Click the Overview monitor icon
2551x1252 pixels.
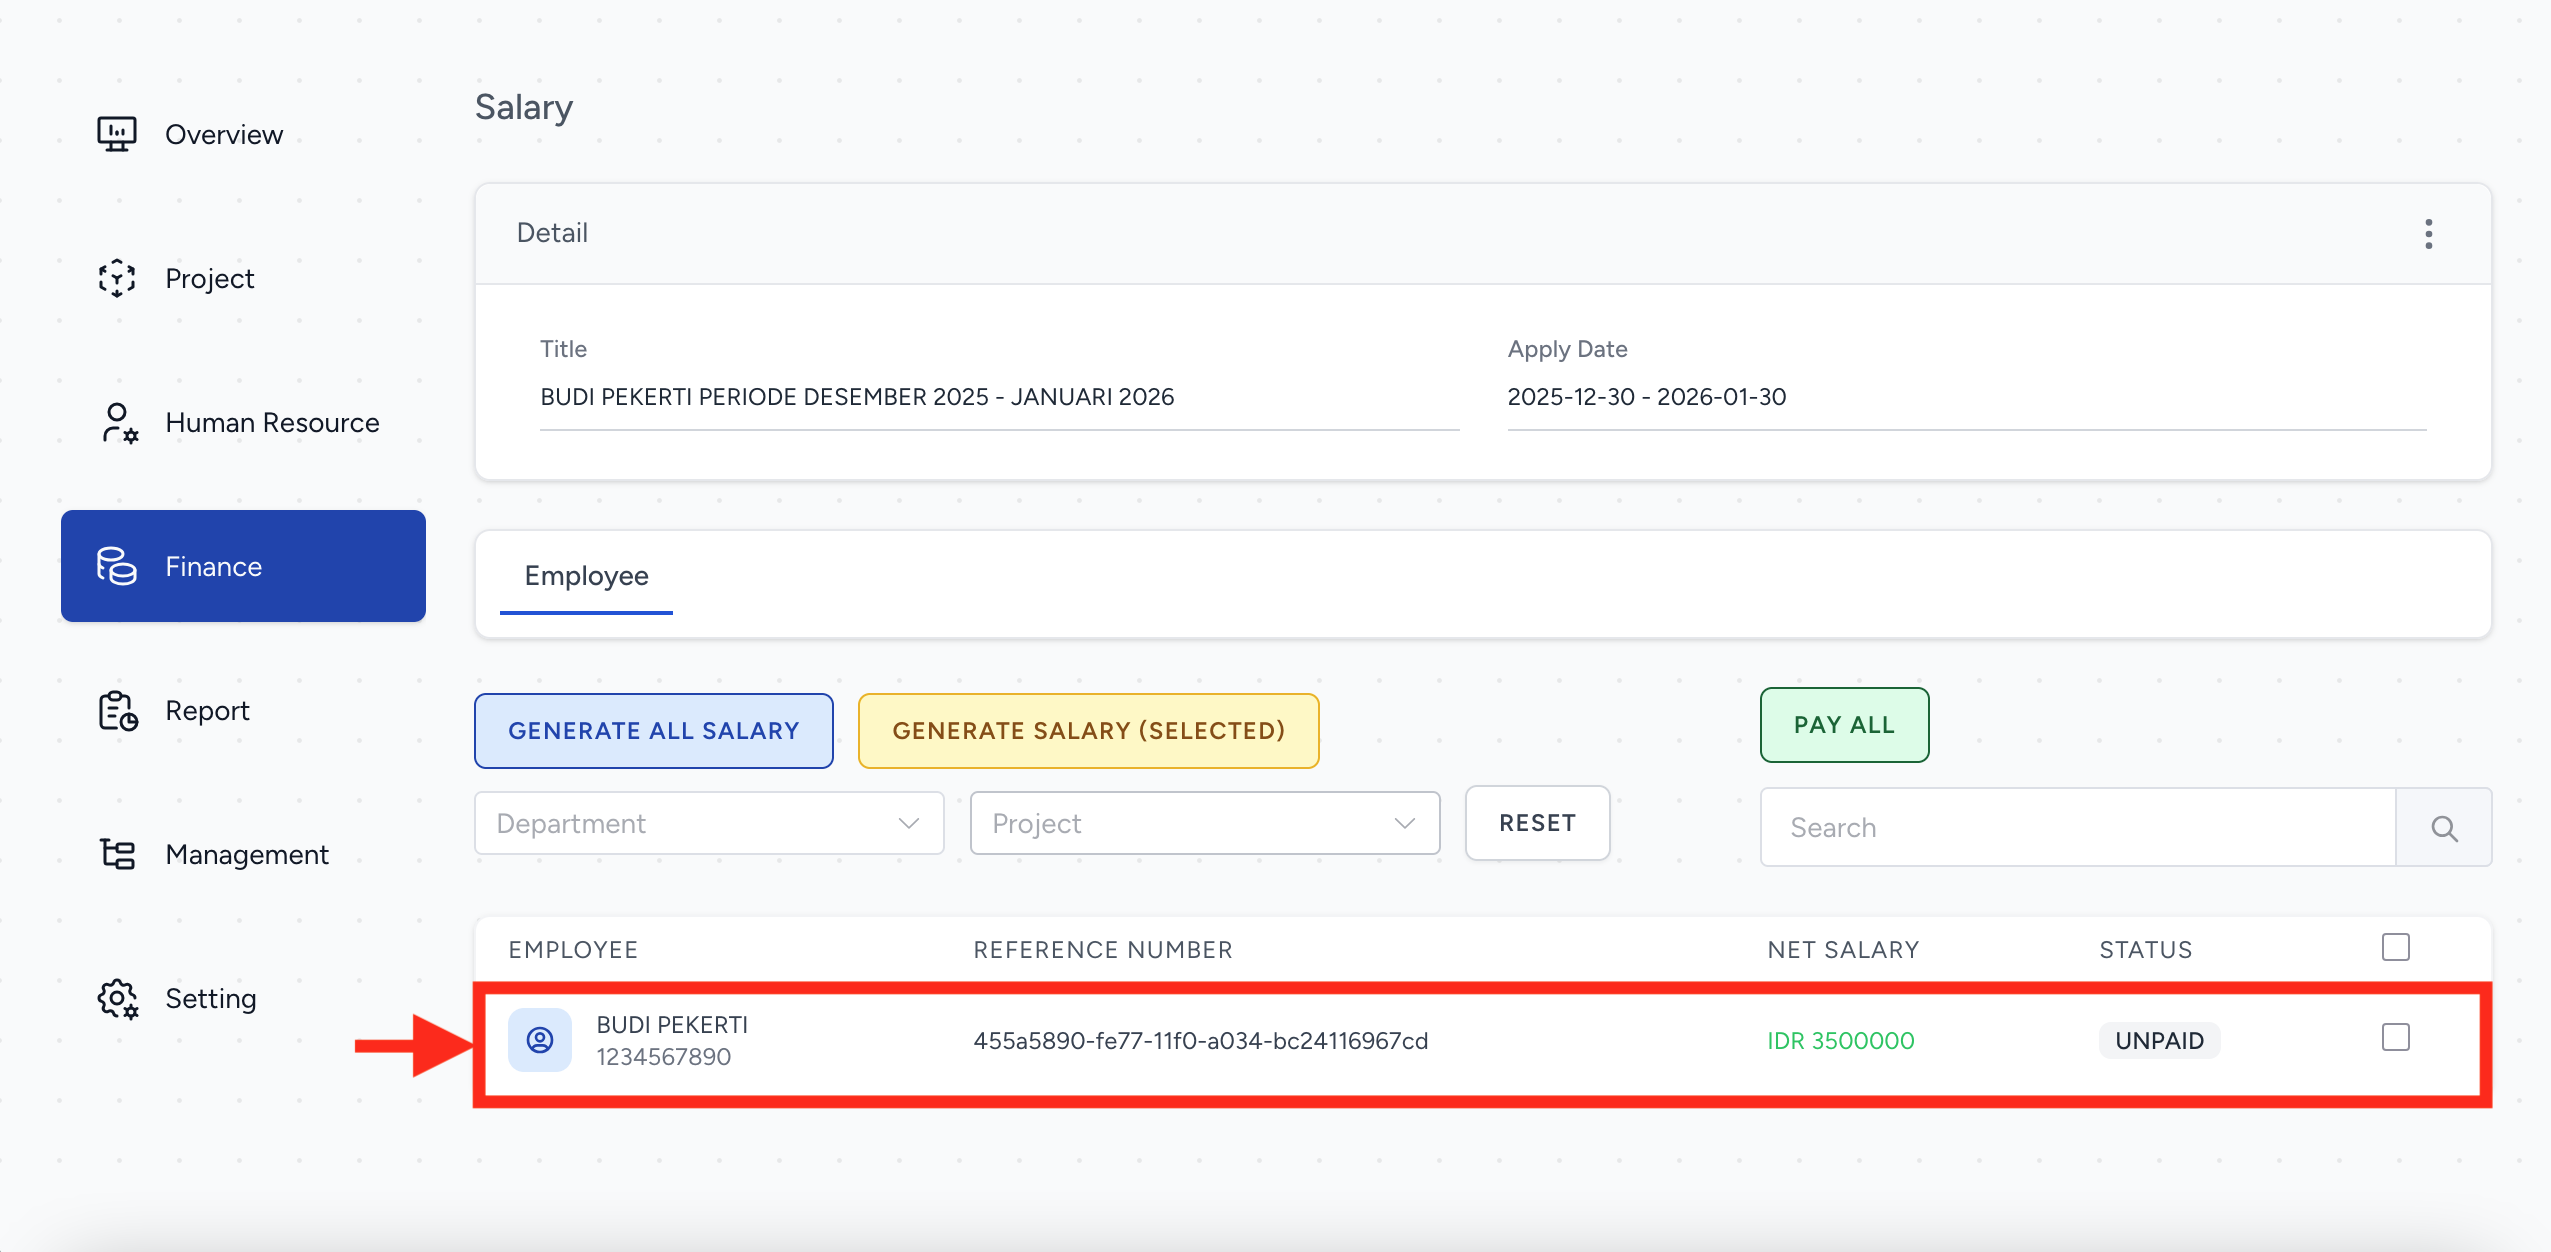[x=117, y=134]
